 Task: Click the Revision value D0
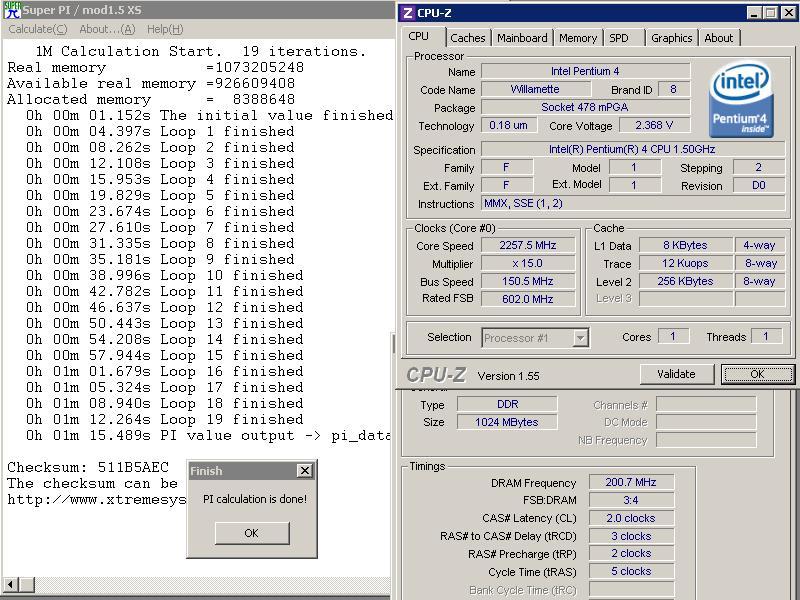[759, 185]
